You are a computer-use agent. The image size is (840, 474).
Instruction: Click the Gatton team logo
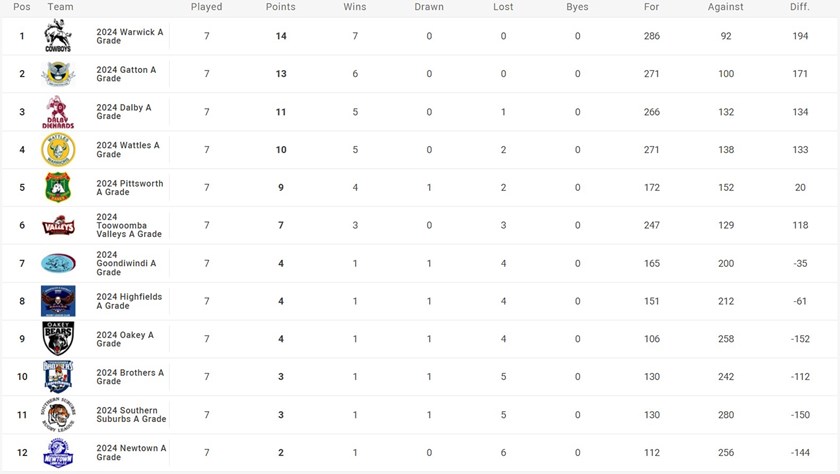[57, 74]
